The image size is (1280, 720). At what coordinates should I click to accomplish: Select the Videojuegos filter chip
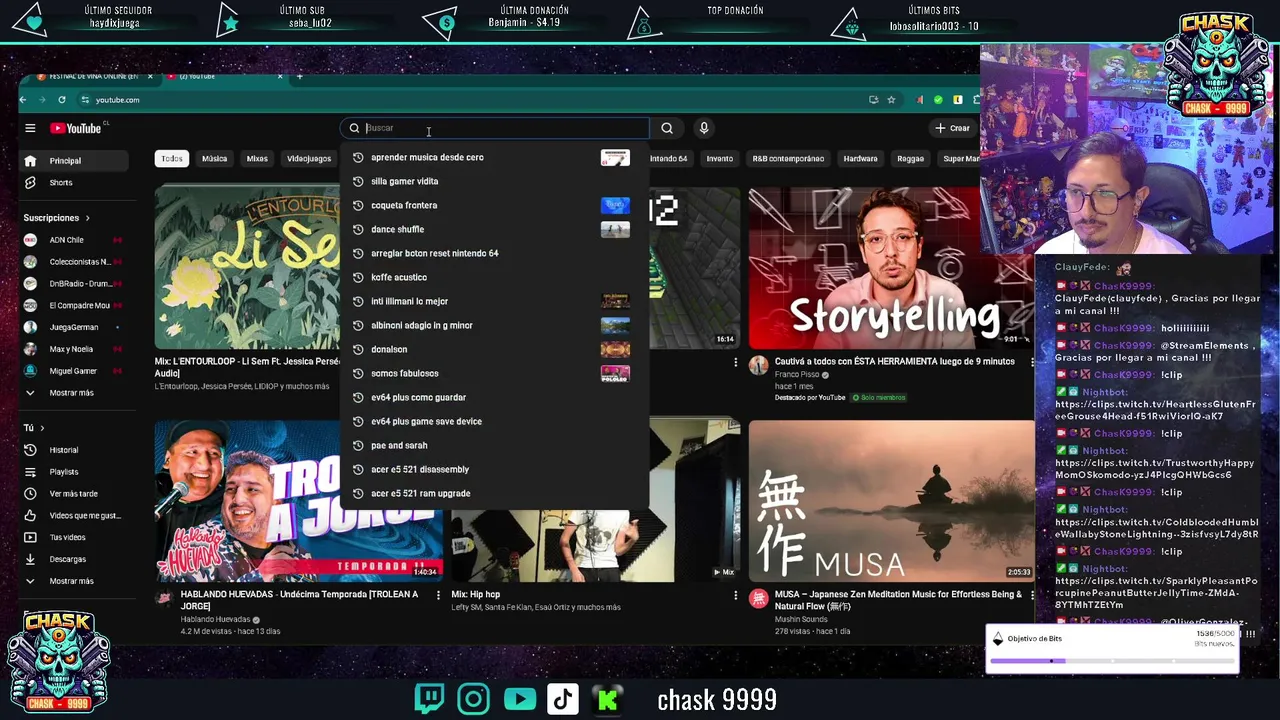[x=309, y=158]
